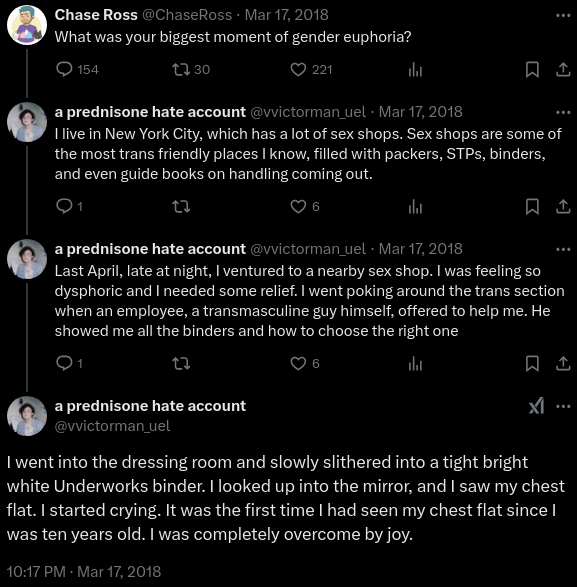The image size is (577, 587).
Task: Bookmark the 'Last April, late at night' tweet
Action: pos(532,363)
